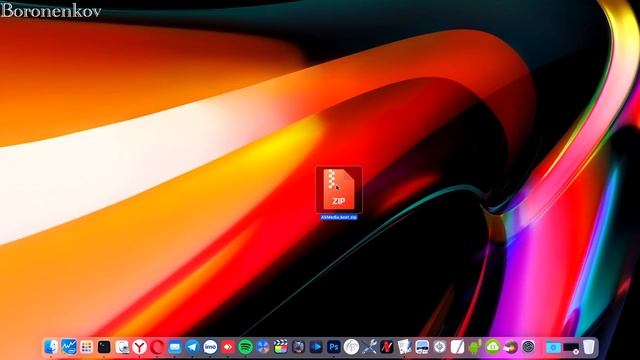This screenshot has height=360, width=640.
Task: Select the ZIP archive file on the desktop
Action: click(x=339, y=189)
